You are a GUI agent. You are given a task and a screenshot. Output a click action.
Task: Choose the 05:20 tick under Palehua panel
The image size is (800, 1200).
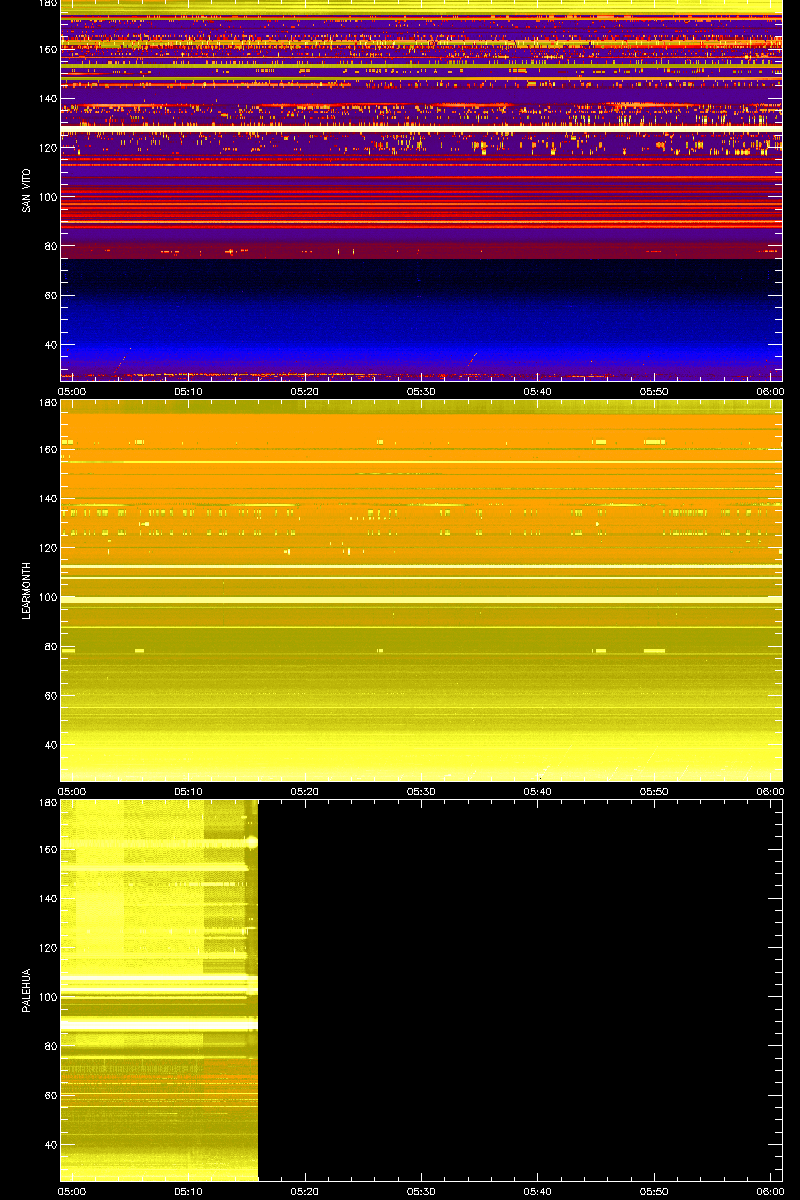point(305,1191)
